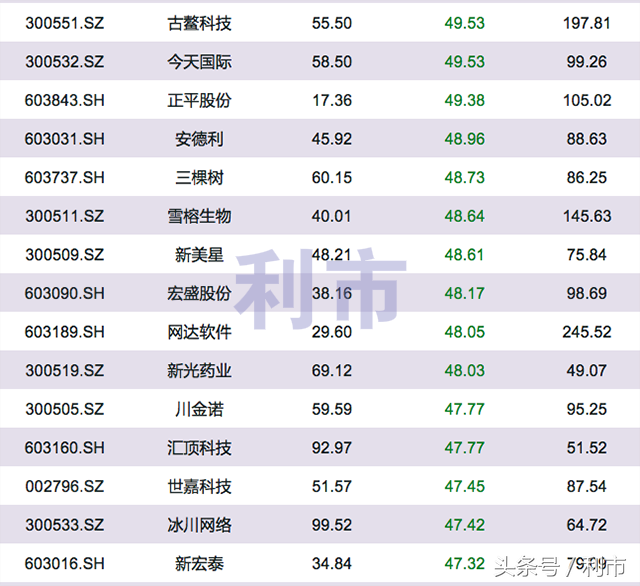Click value 75.84 in 新美星 row
640x586 pixels.
point(587,255)
